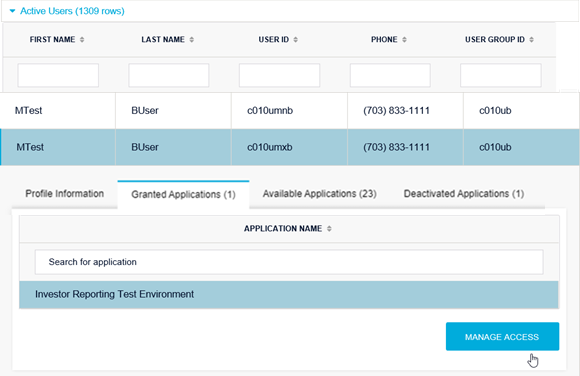Switch to Available Applications (23) tab
The image size is (580, 376).
320,194
